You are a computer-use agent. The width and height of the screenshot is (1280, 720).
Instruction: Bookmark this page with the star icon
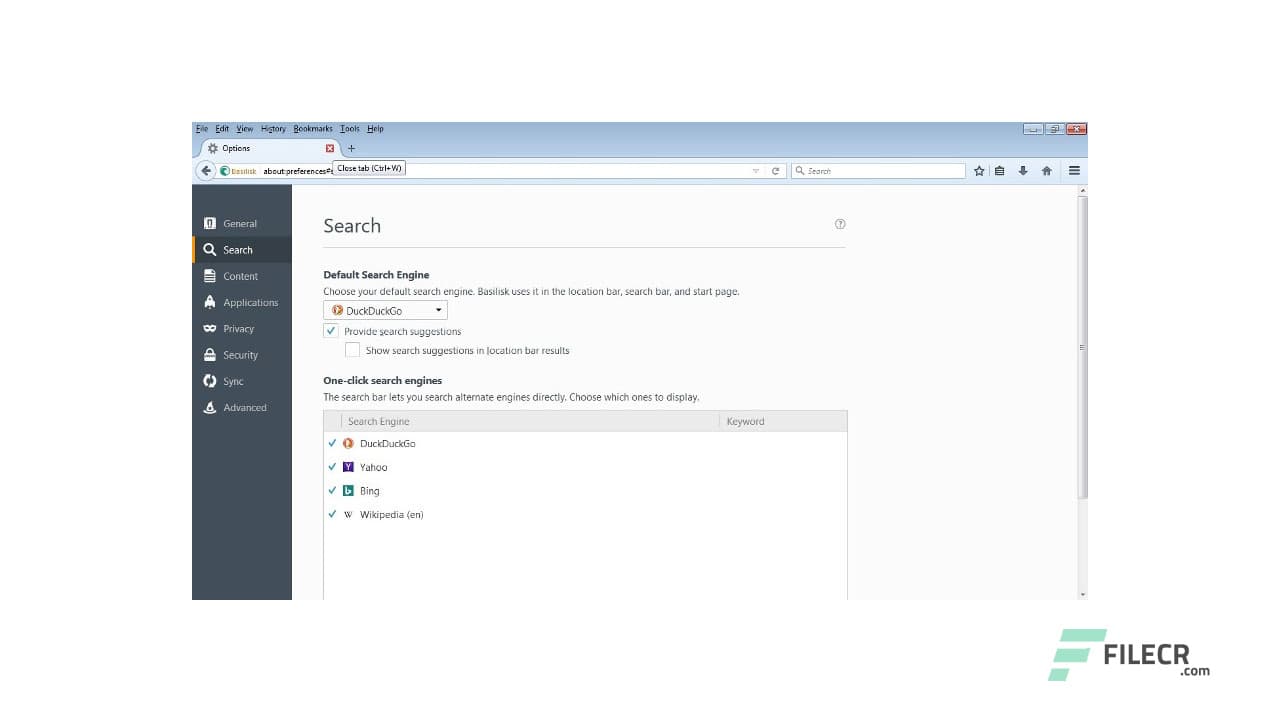coord(979,170)
